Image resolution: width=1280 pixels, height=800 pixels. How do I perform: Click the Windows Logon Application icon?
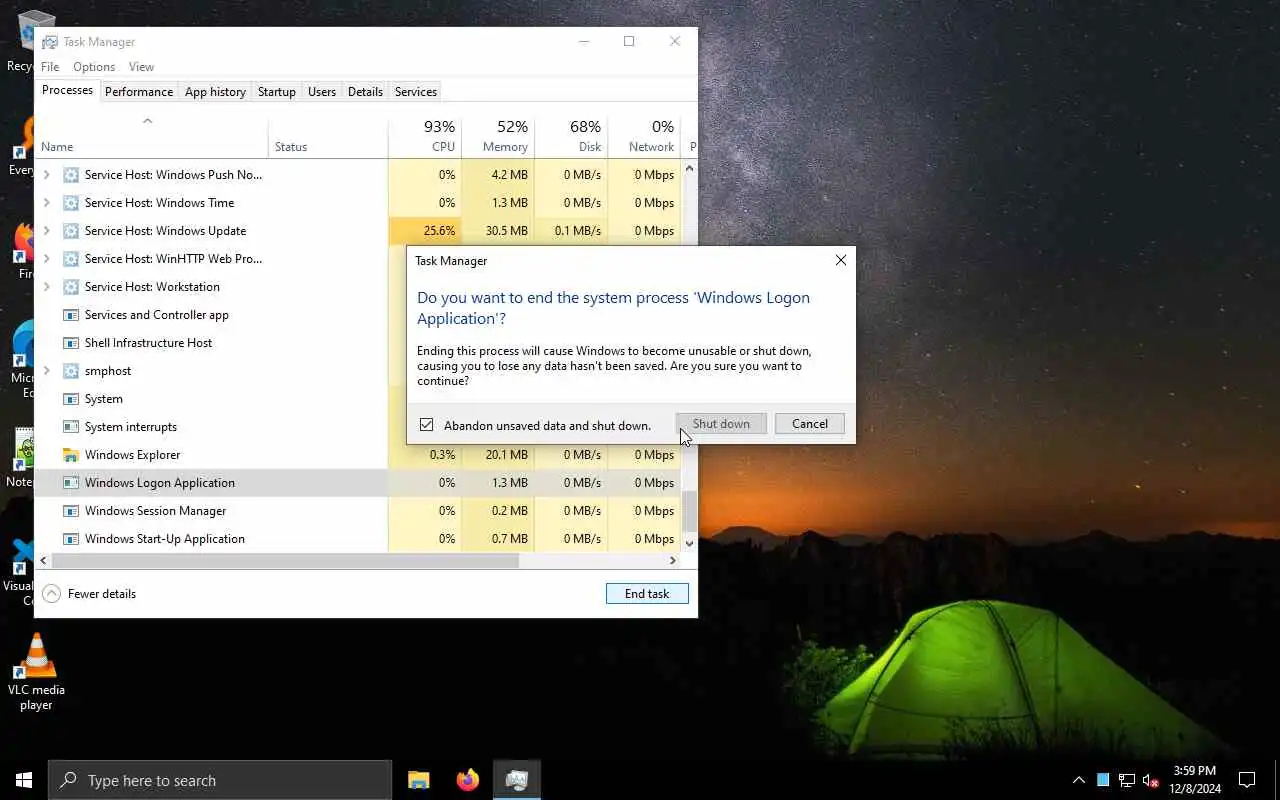pyautogui.click(x=71, y=483)
